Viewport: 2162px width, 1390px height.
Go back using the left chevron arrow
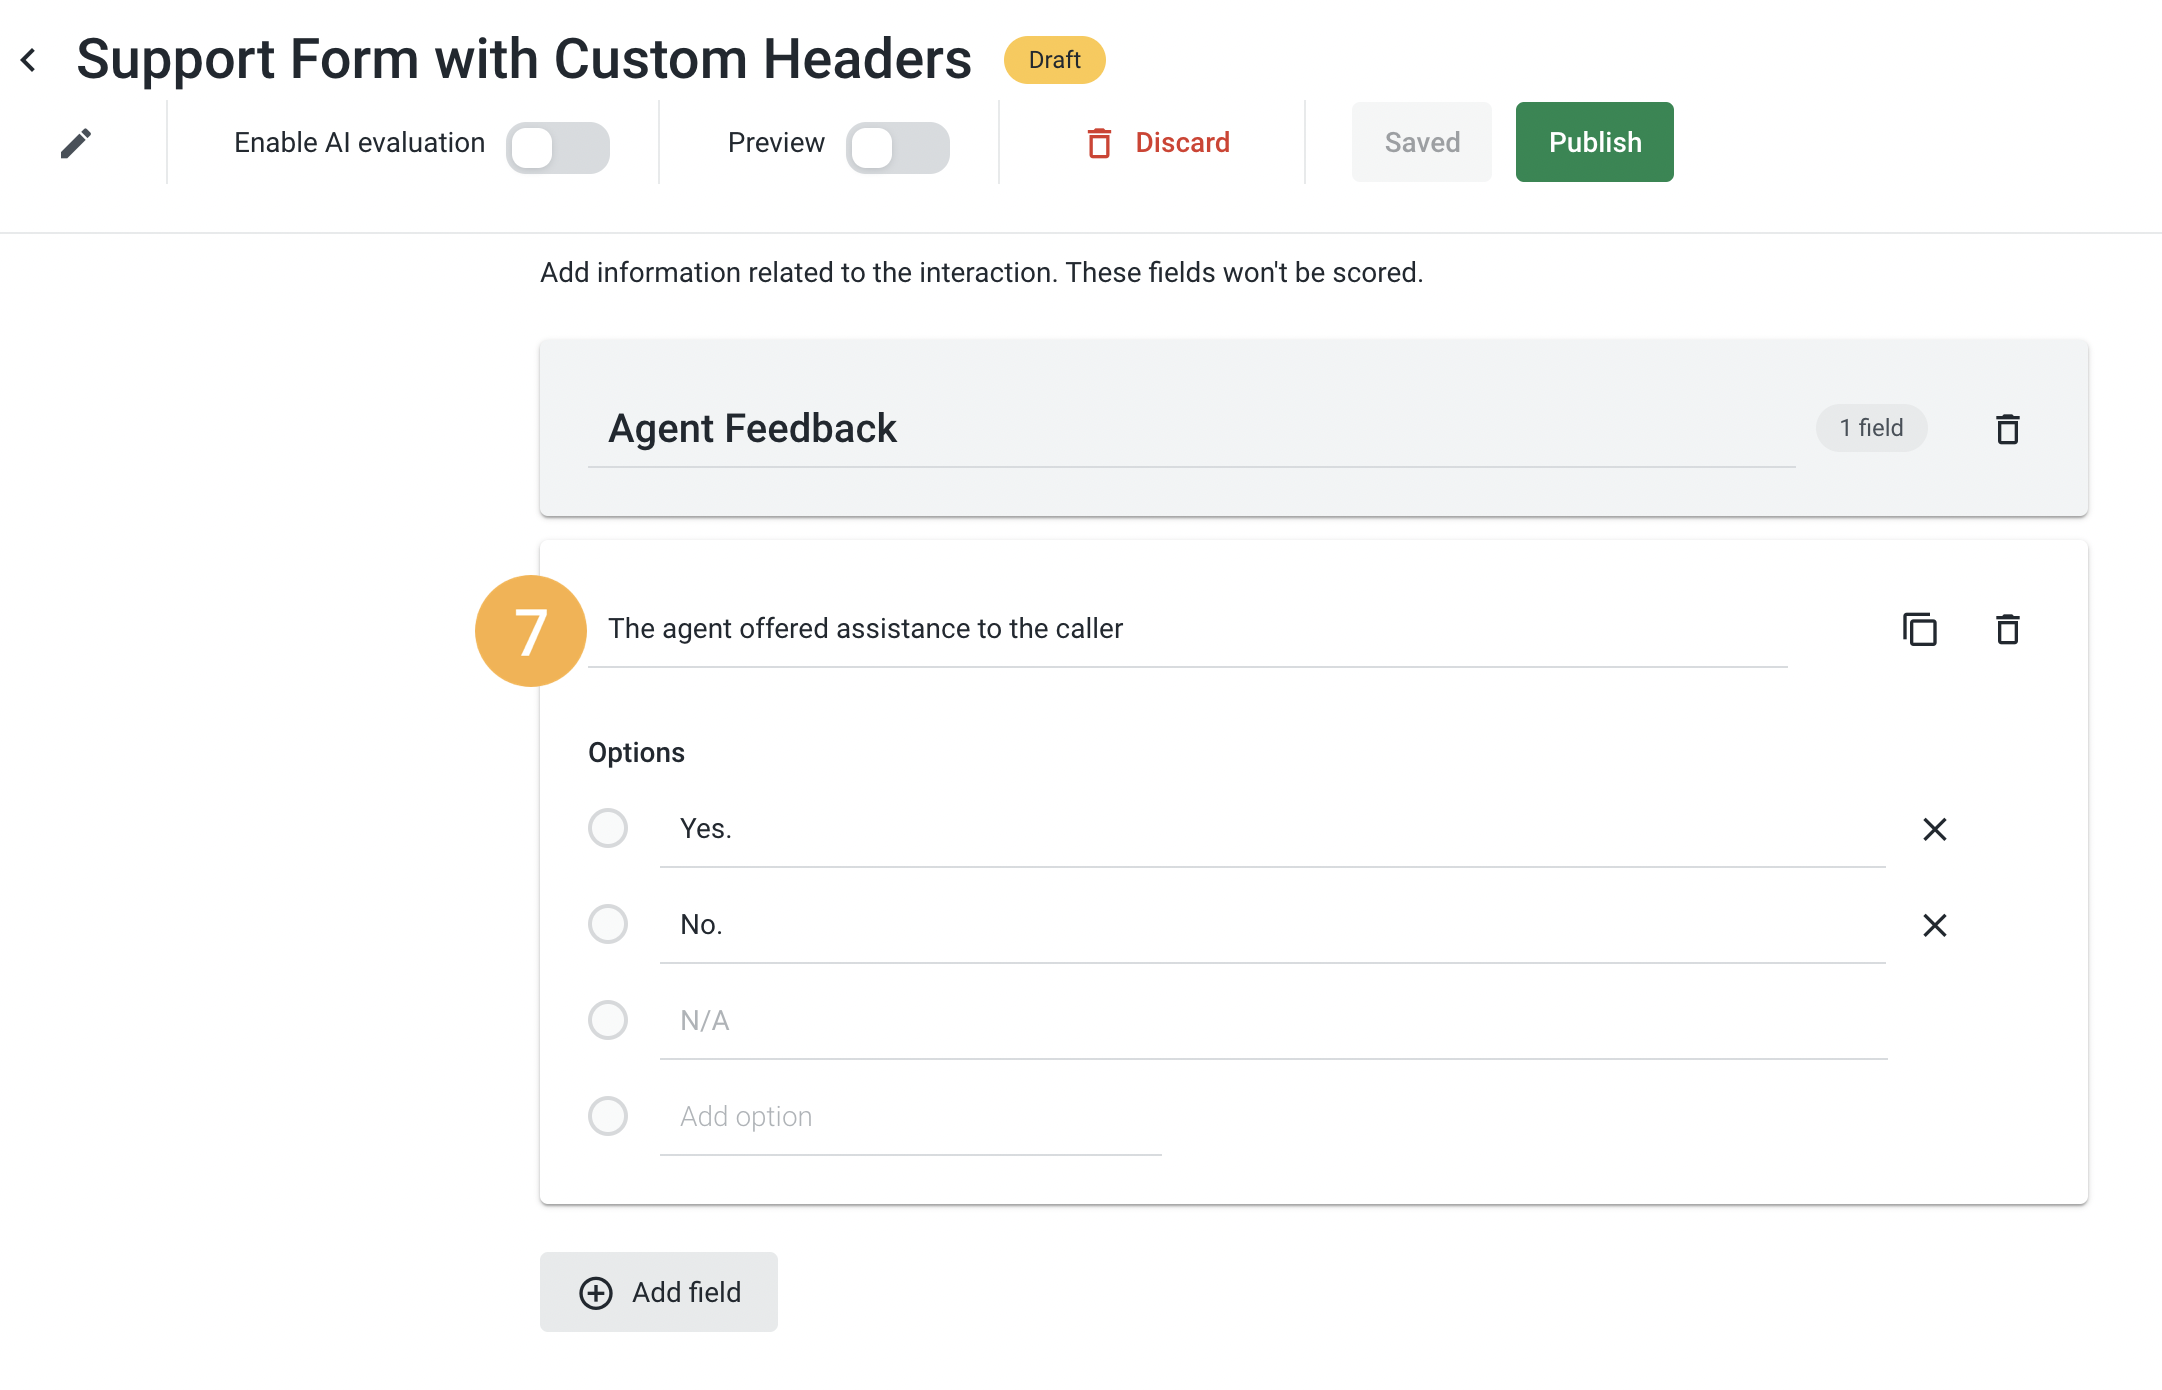[x=29, y=60]
